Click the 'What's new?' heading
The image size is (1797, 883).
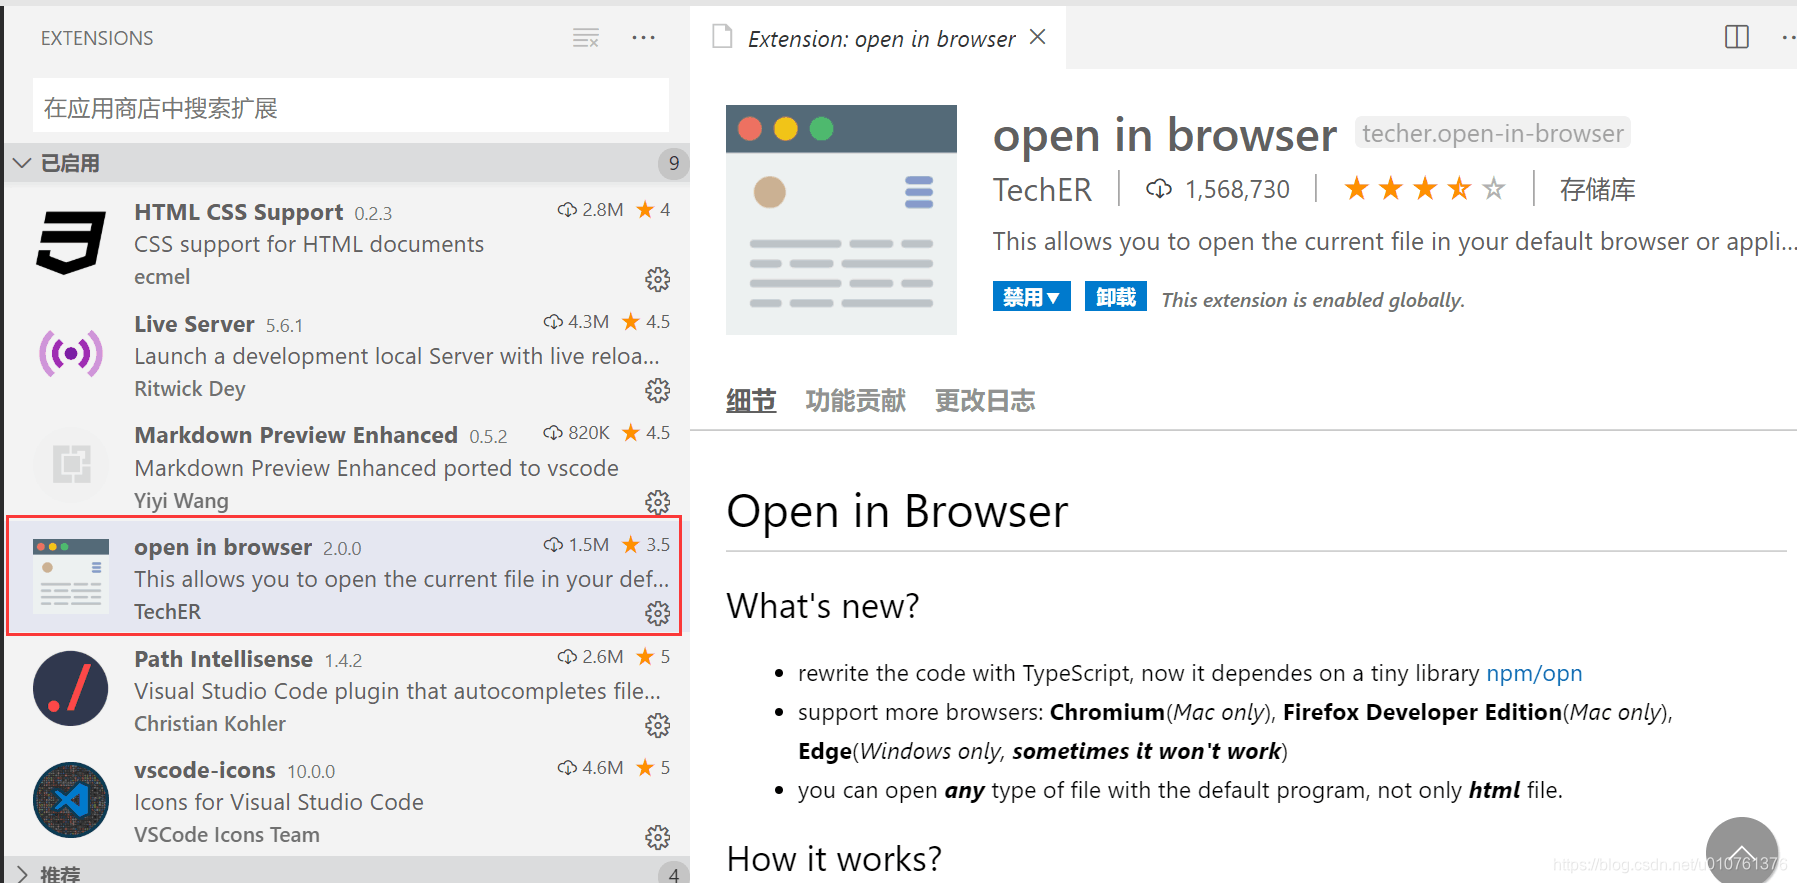click(x=823, y=606)
